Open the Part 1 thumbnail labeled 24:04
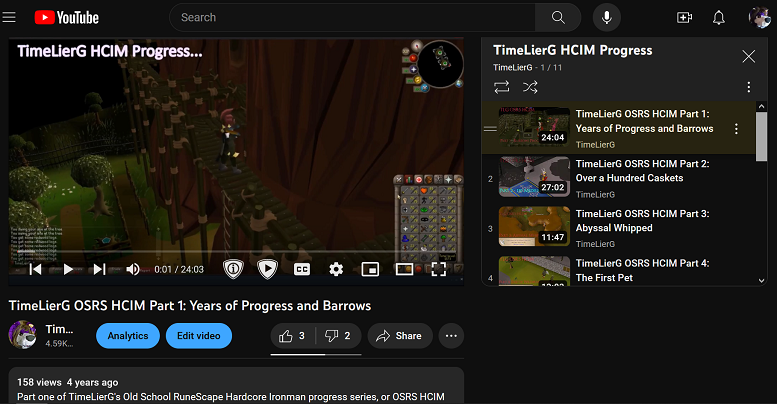Viewport: 777px width, 404px height. coord(534,127)
